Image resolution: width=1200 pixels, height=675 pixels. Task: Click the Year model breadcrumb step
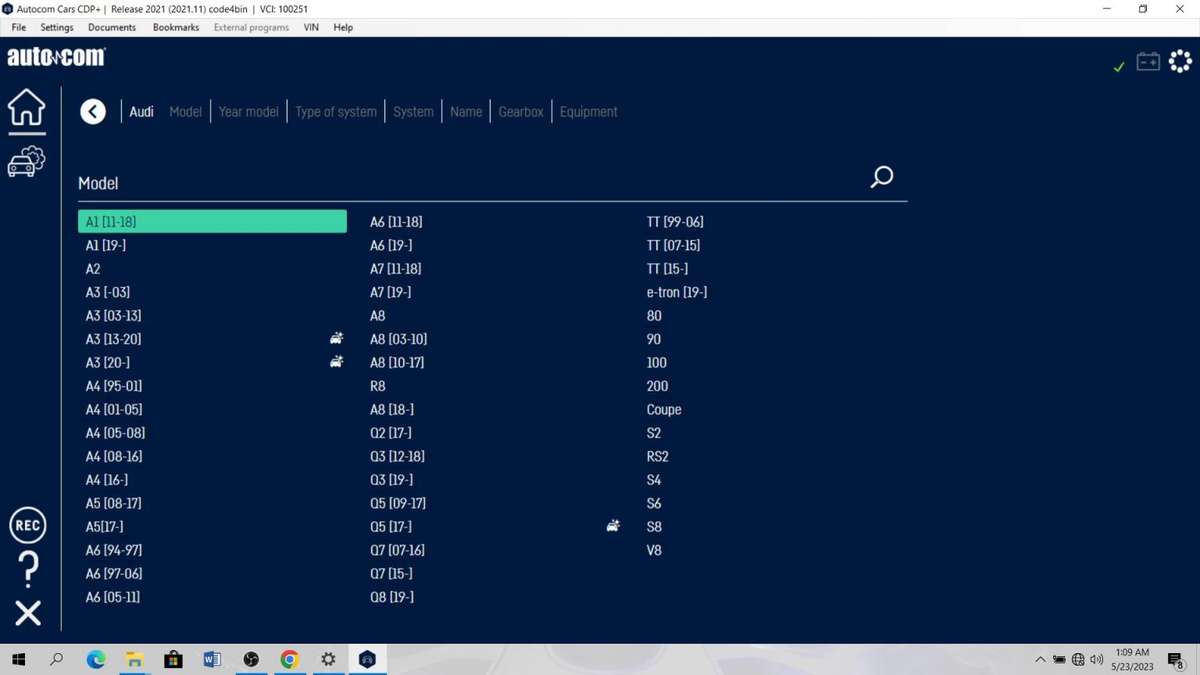pos(248,112)
